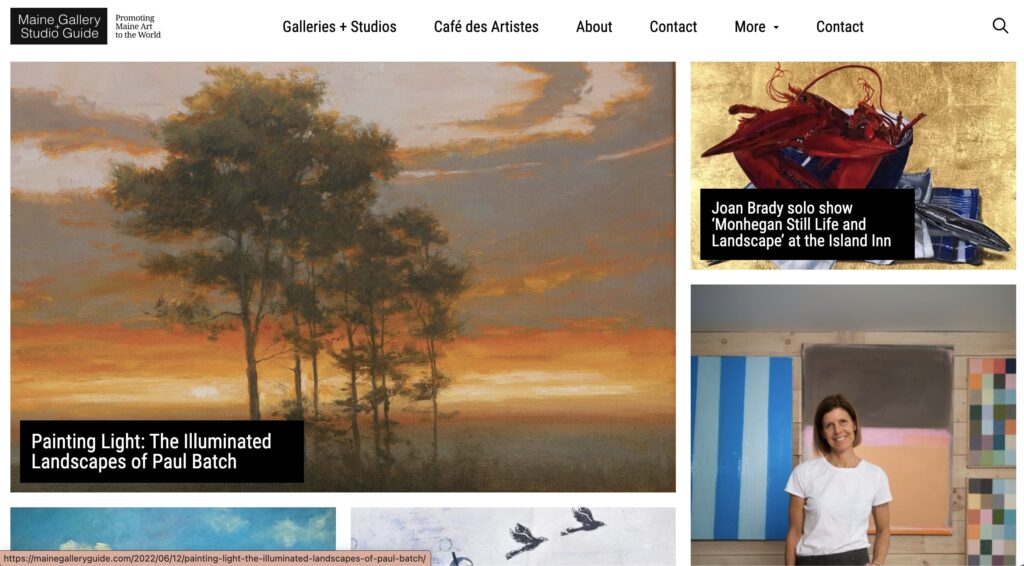Open Painting Light Paul Batch article title
This screenshot has height=566, width=1024.
(x=152, y=451)
